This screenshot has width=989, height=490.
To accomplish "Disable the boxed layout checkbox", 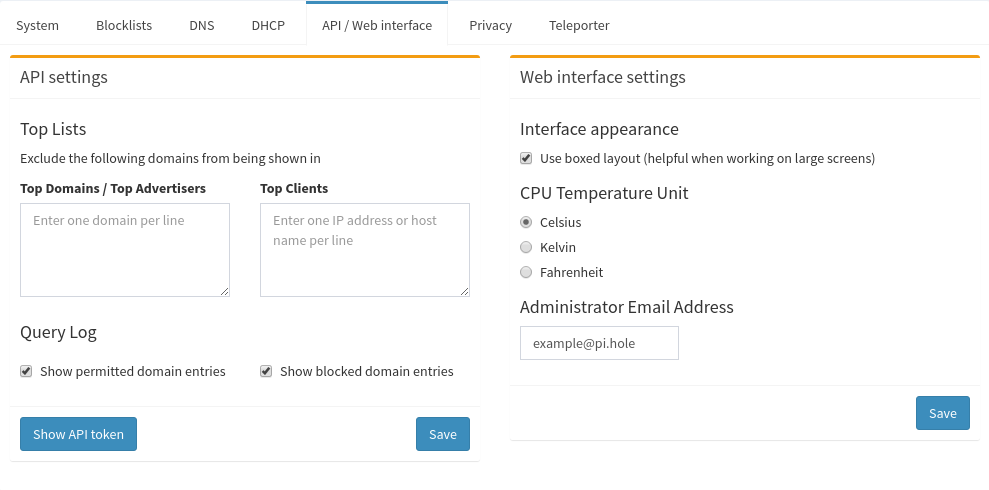I will [x=526, y=158].
